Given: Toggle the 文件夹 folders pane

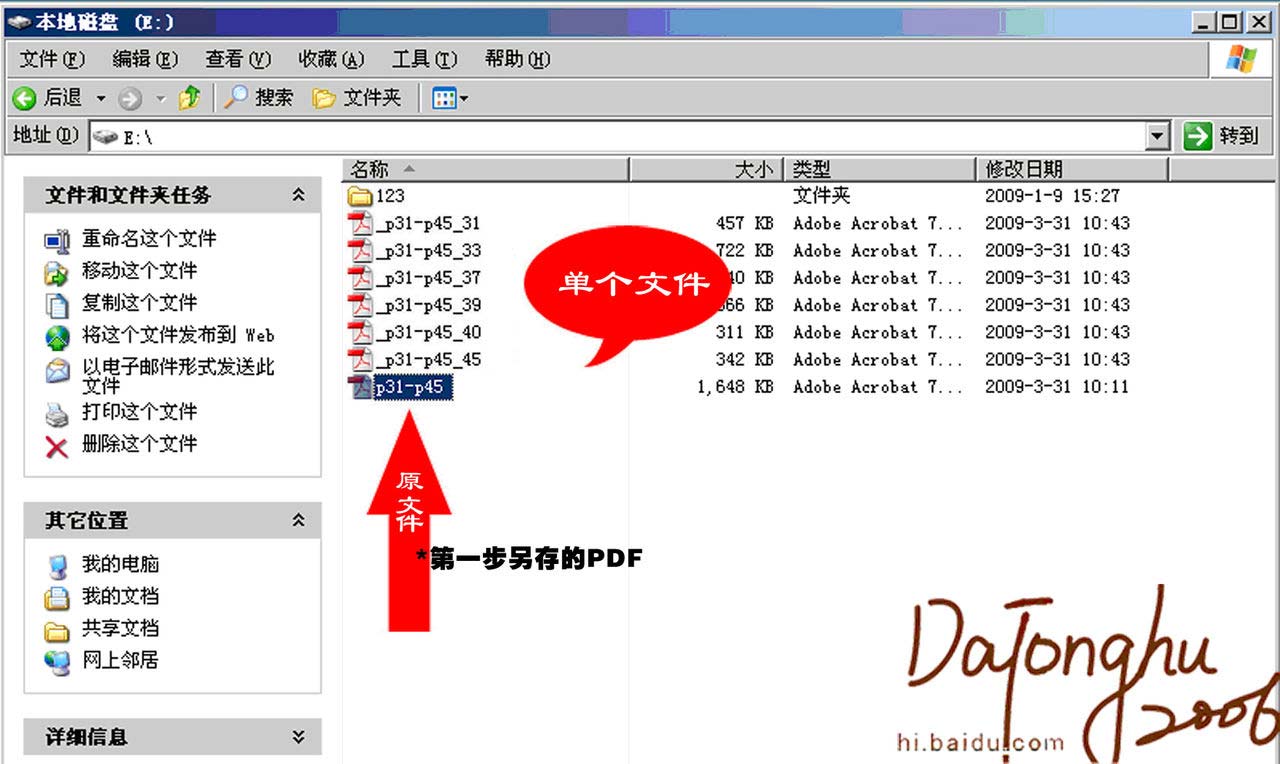Looking at the screenshot, I should [357, 98].
